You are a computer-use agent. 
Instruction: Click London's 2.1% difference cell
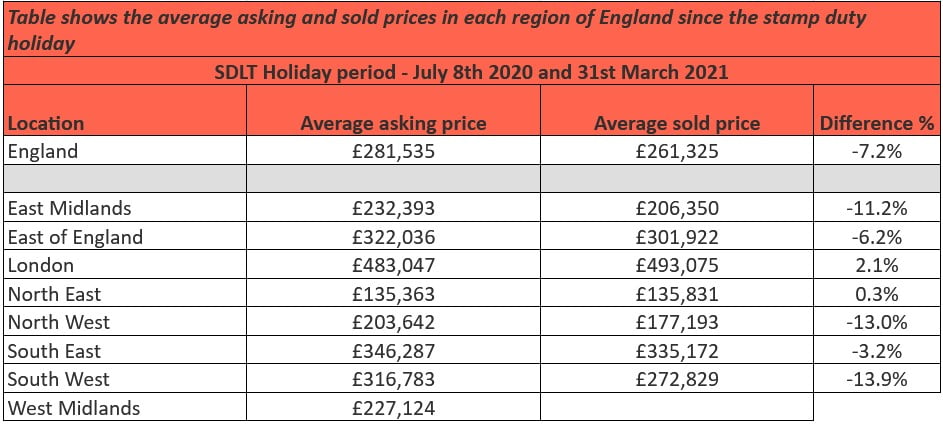(x=876, y=266)
